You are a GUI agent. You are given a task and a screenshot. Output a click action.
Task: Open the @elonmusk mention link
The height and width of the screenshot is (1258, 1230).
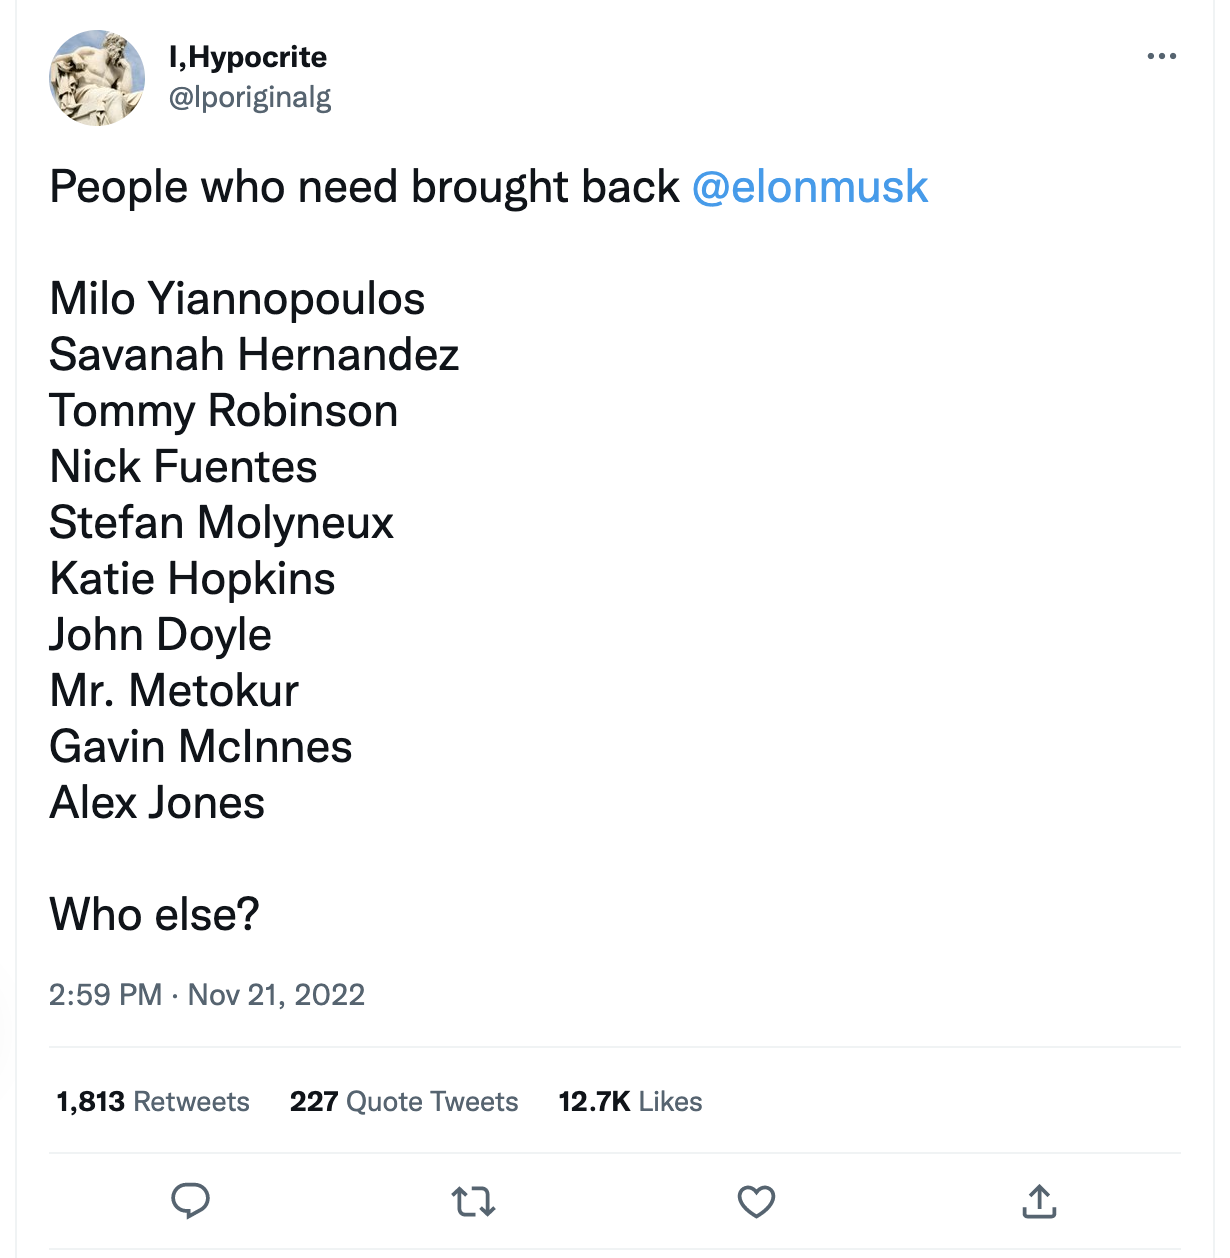(x=808, y=187)
